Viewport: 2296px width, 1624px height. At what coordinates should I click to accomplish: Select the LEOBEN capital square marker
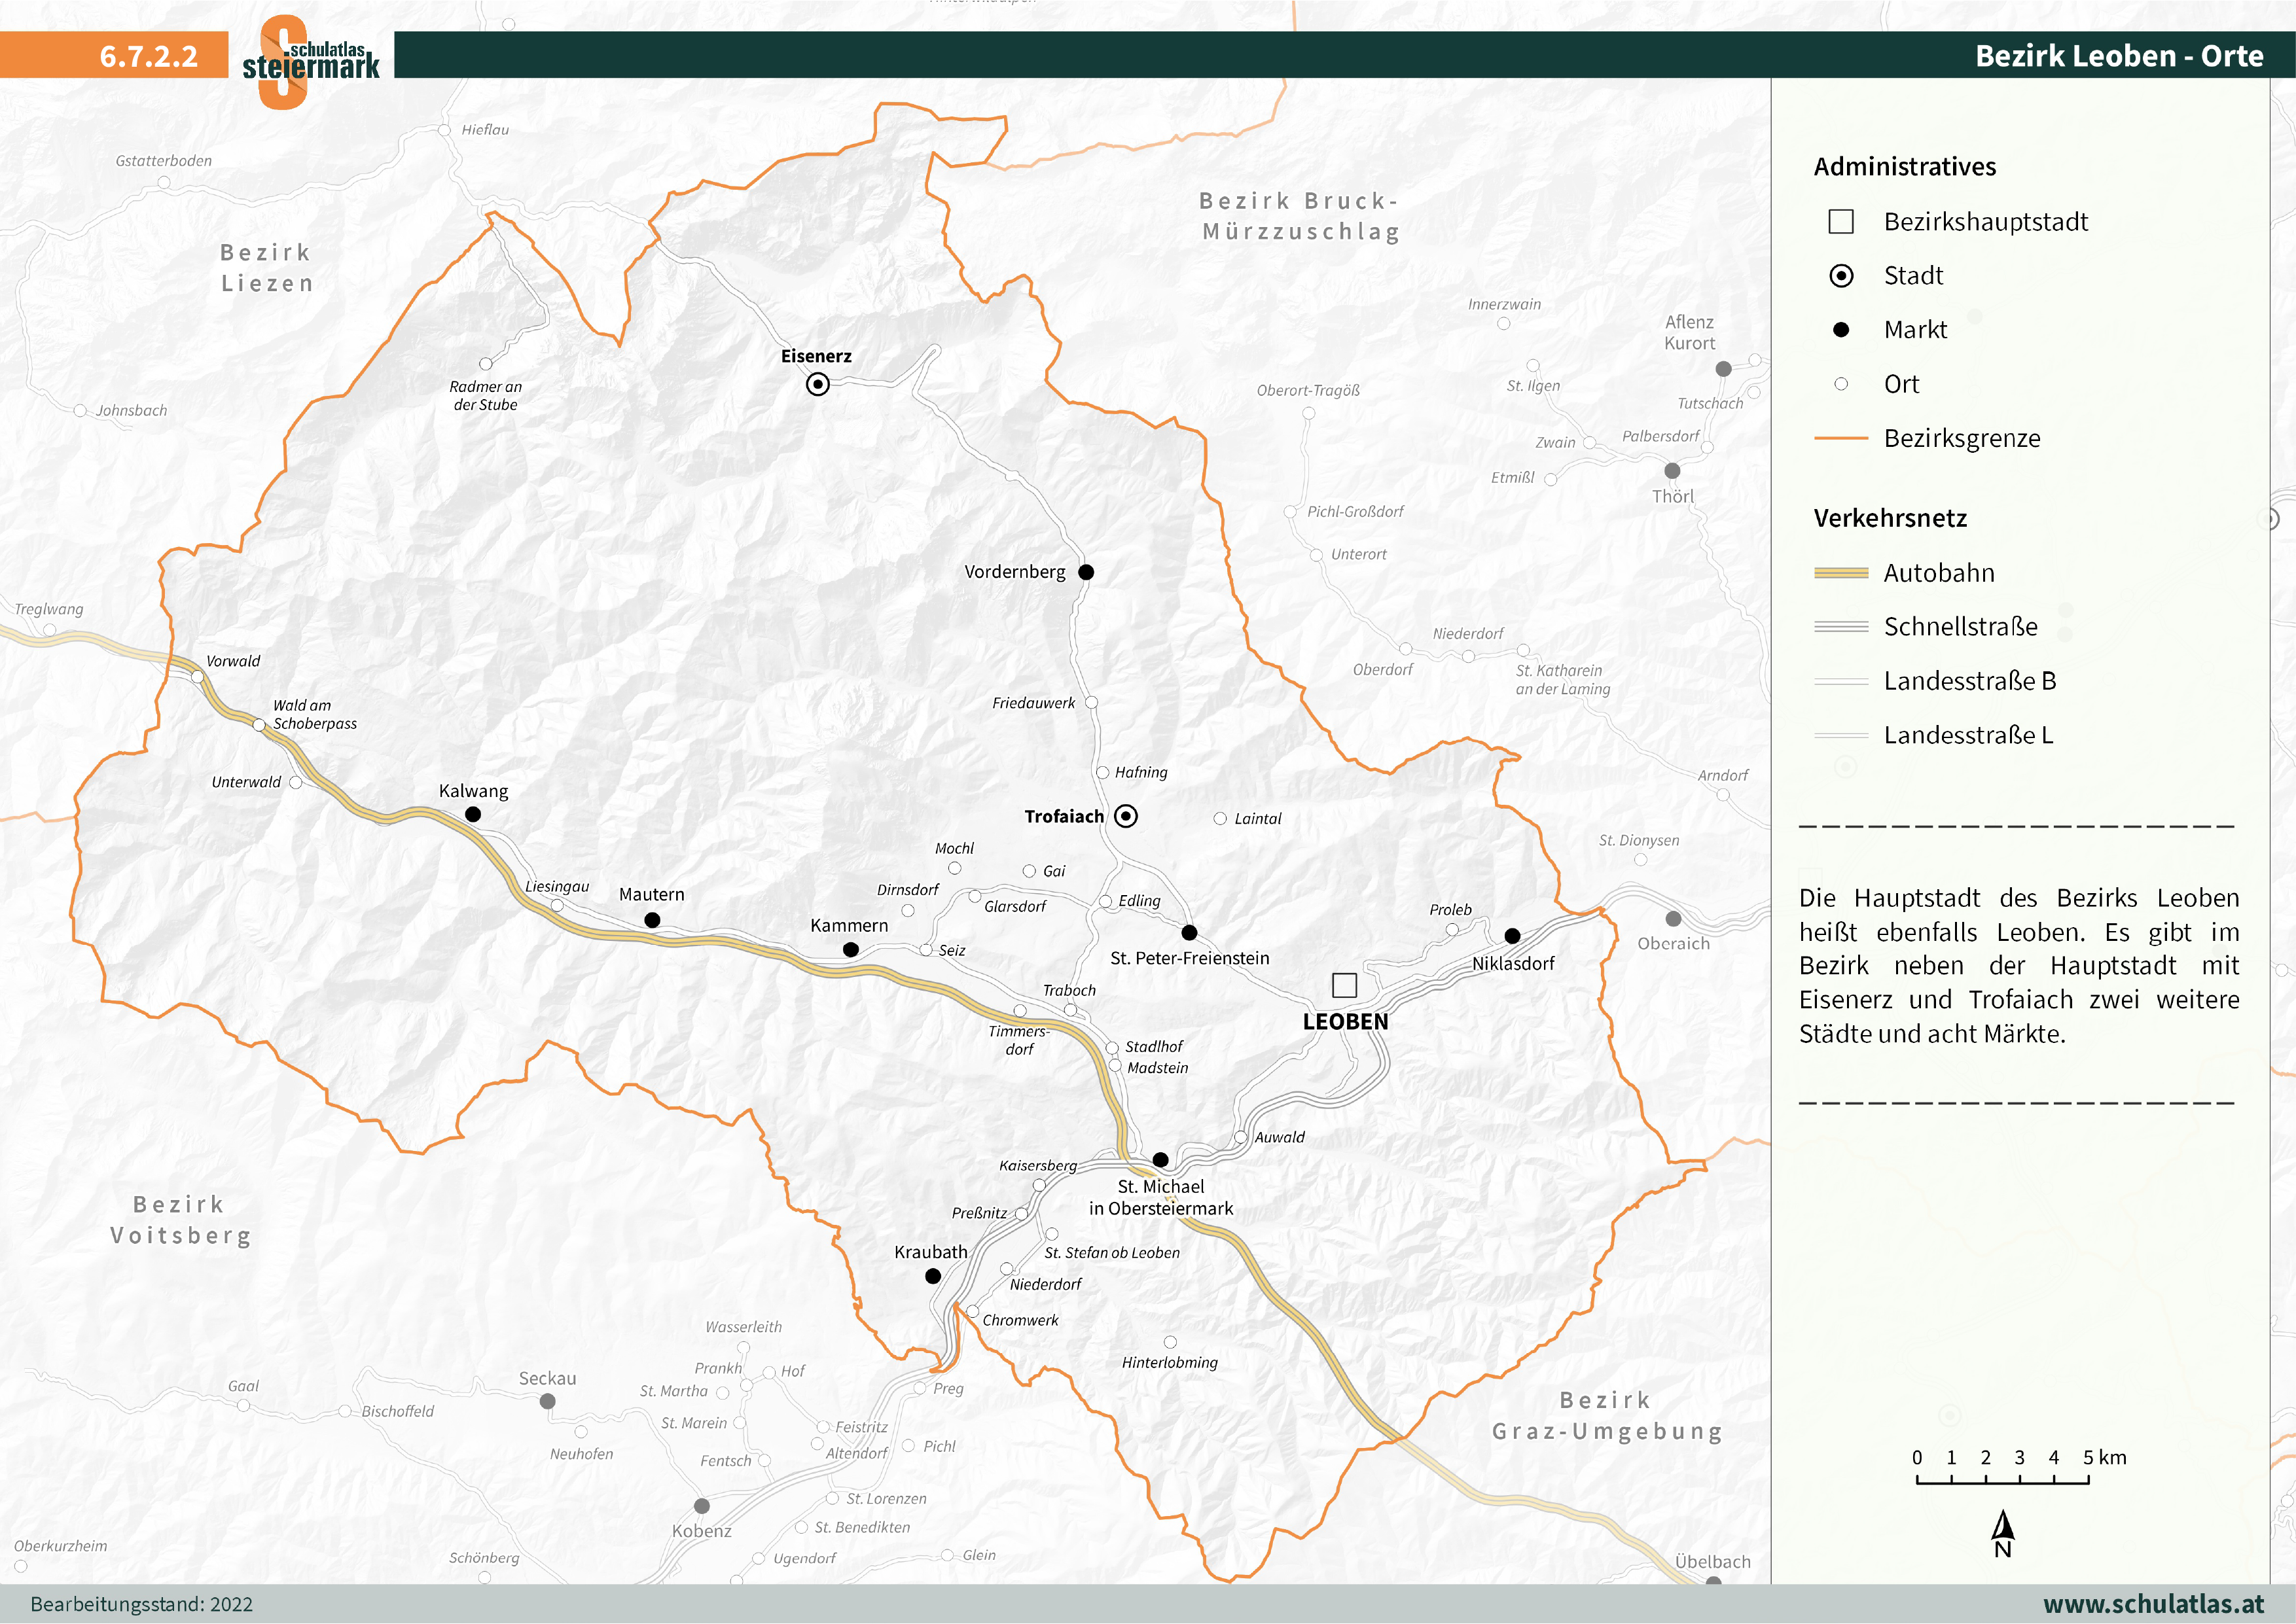pyautogui.click(x=1344, y=987)
